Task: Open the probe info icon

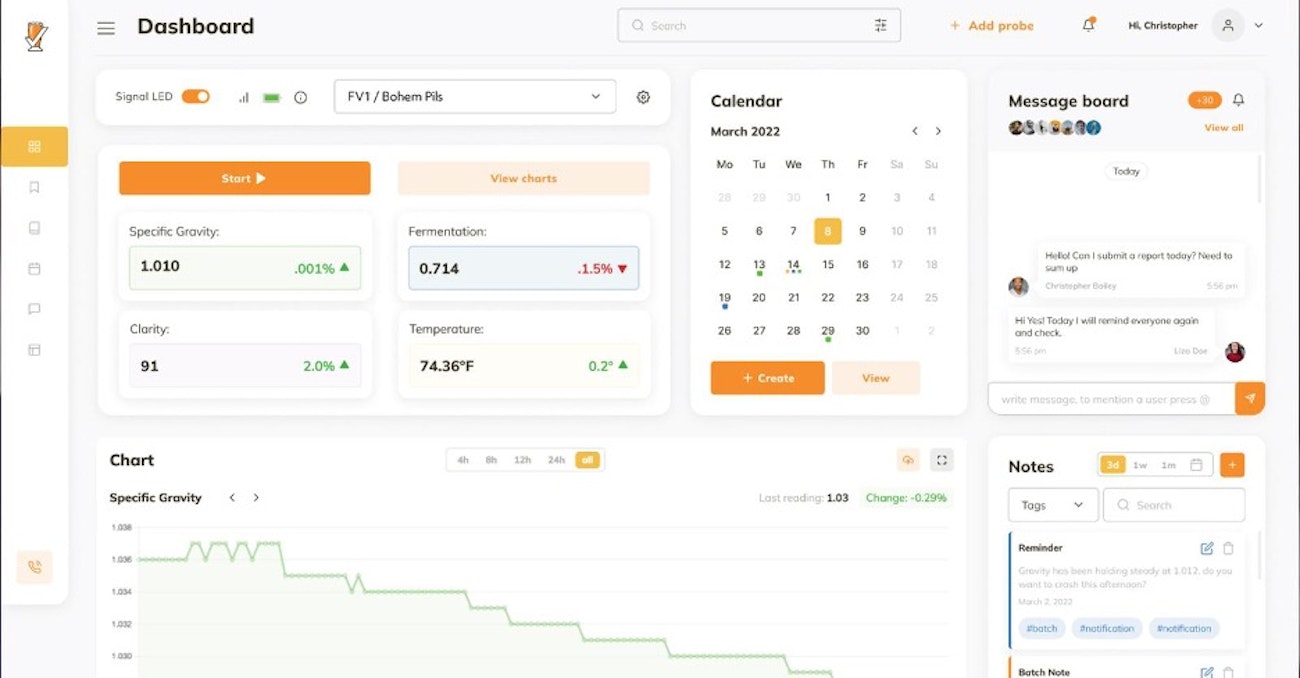Action: click(x=300, y=97)
